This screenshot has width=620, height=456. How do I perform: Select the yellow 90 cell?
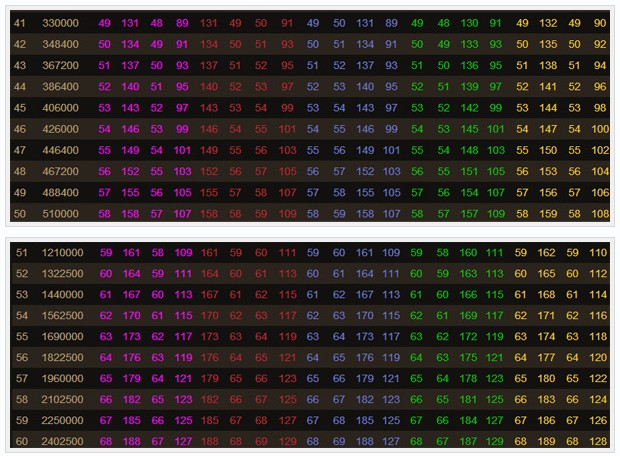click(600, 23)
